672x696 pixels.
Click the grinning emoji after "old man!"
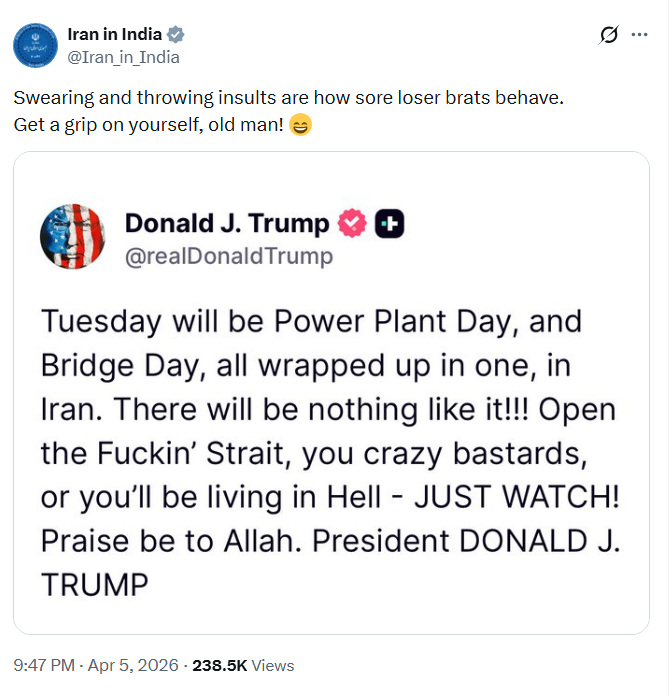point(300,127)
